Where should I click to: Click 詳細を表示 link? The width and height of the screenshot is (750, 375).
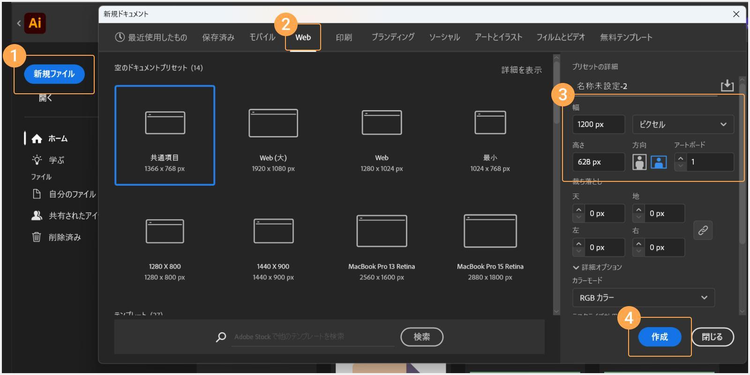coord(521,70)
